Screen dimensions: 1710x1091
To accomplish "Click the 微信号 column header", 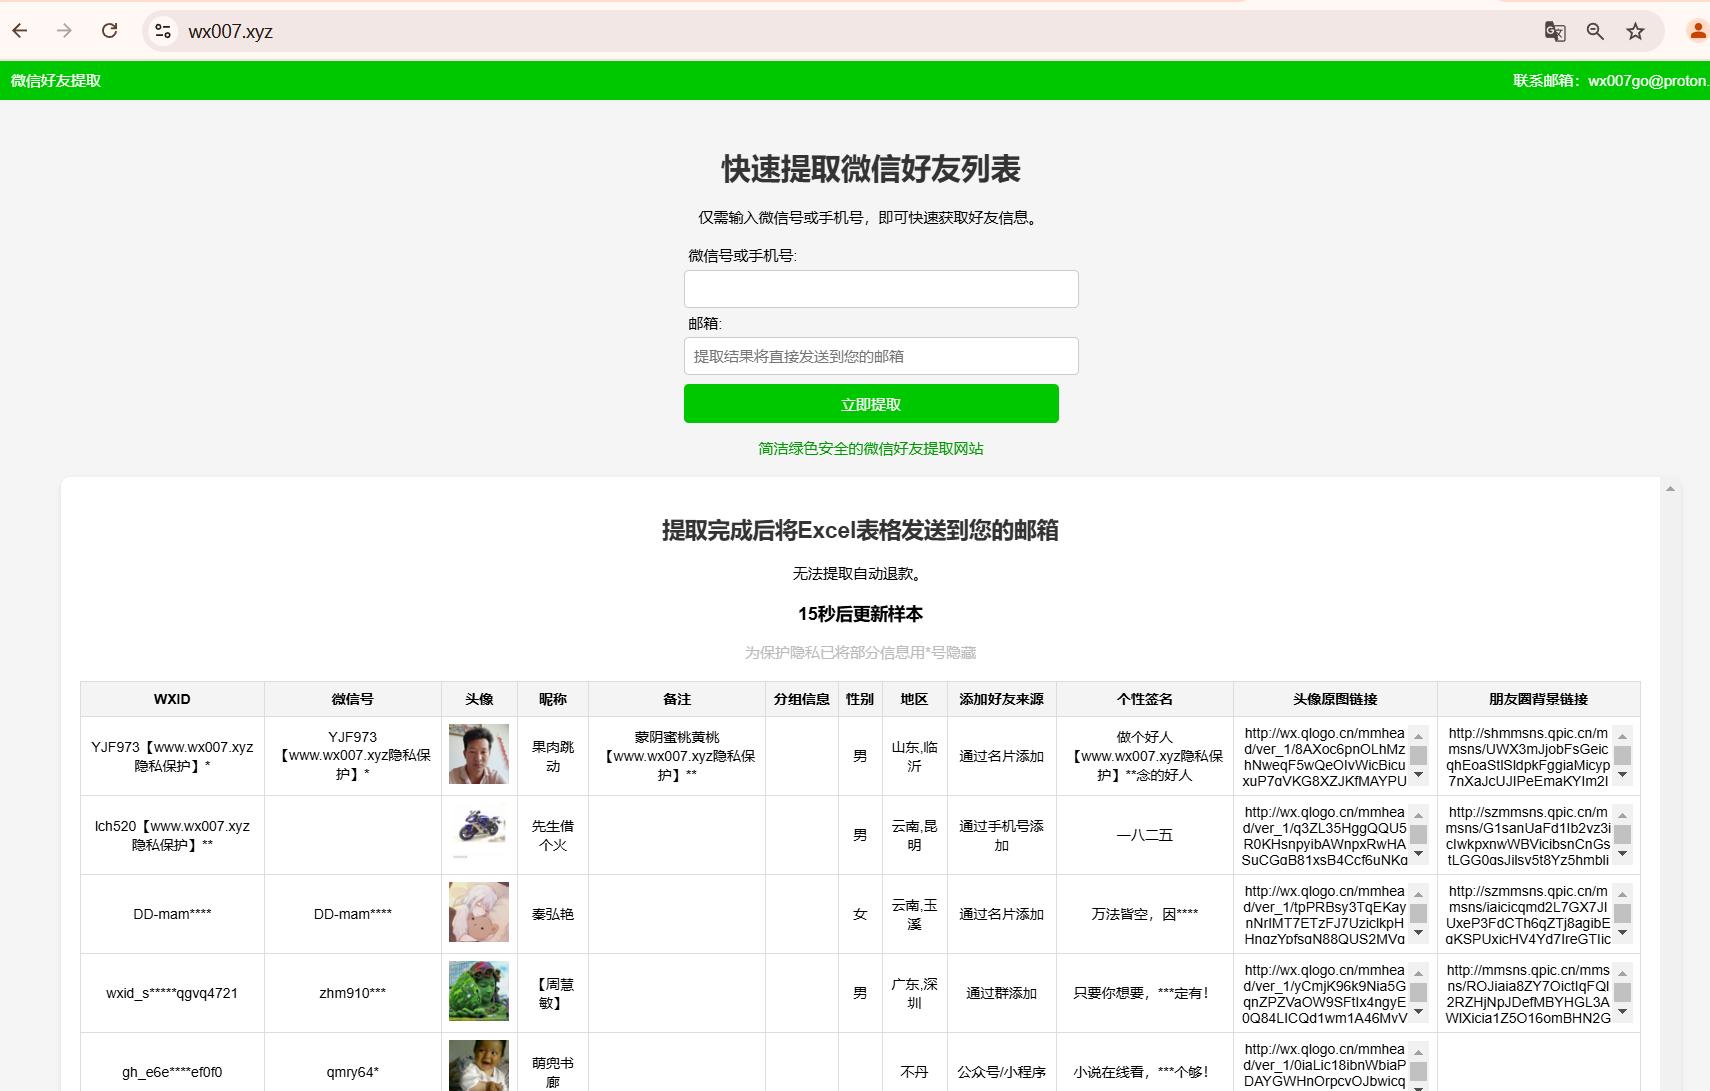I will click(x=353, y=699).
